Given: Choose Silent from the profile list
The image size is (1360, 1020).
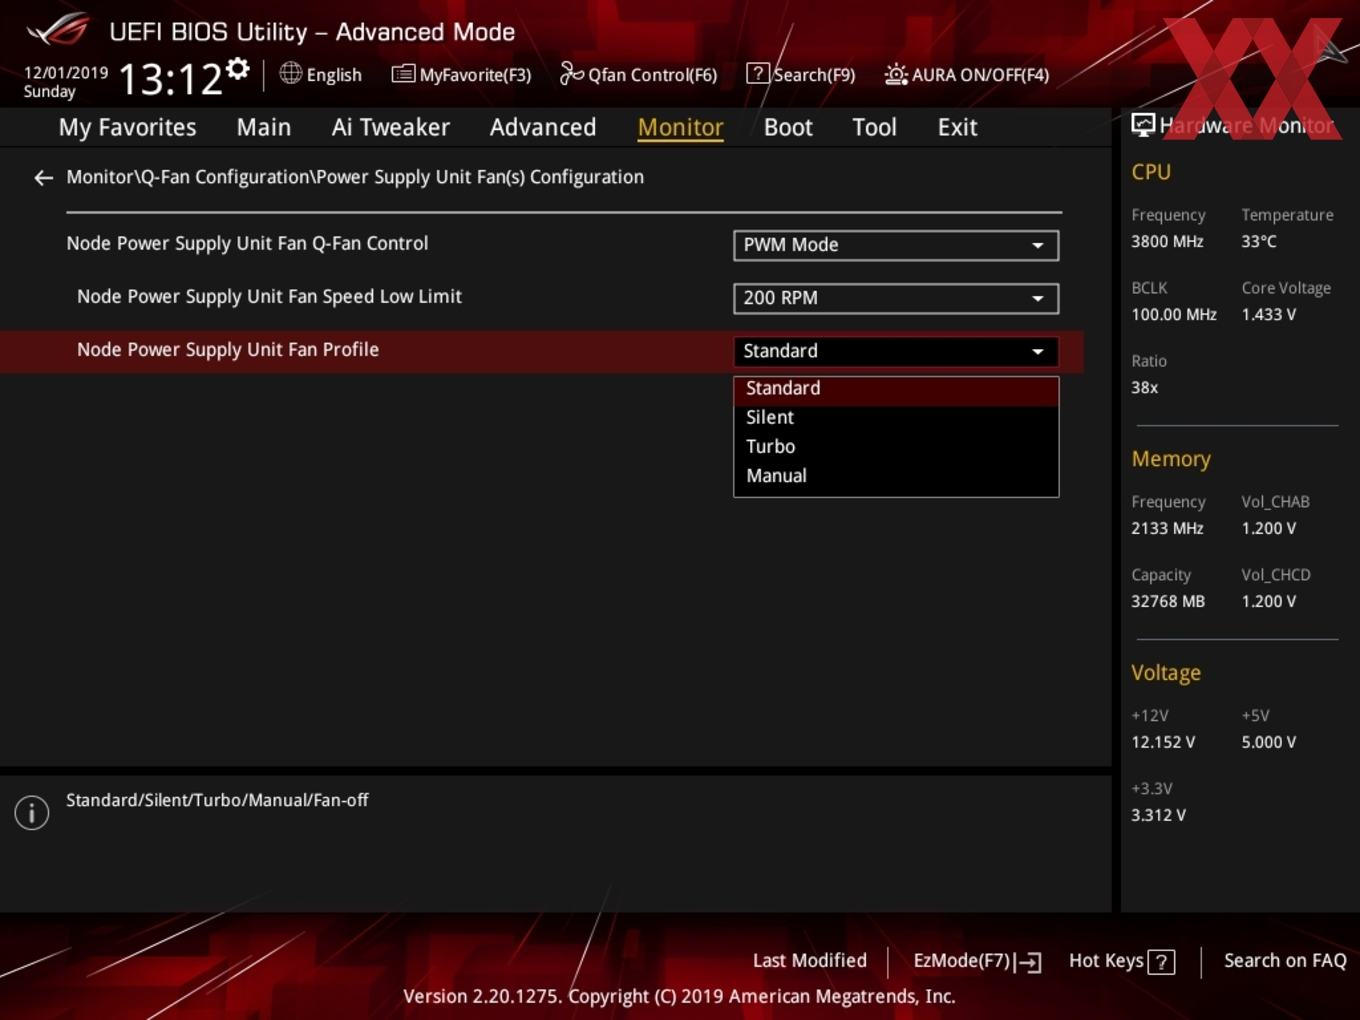Looking at the screenshot, I should pos(896,417).
